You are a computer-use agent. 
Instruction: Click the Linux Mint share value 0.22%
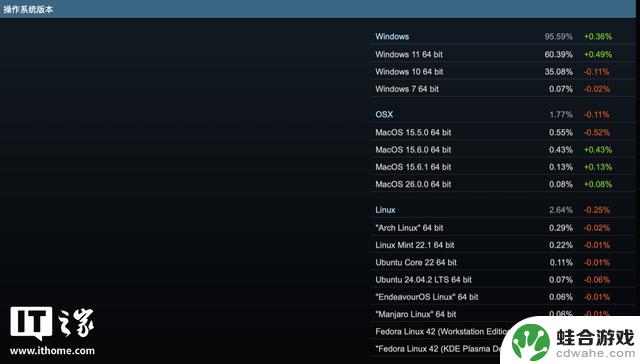coord(561,245)
